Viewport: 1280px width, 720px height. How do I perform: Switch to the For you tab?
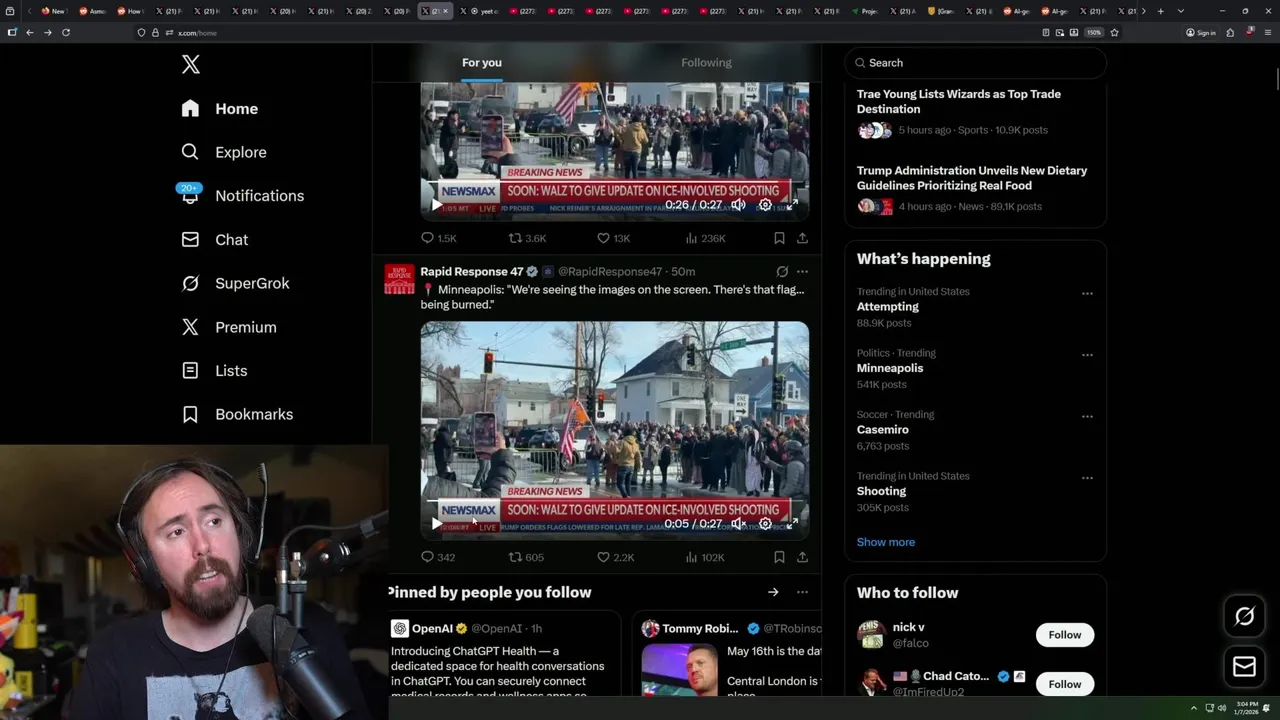pyautogui.click(x=482, y=63)
